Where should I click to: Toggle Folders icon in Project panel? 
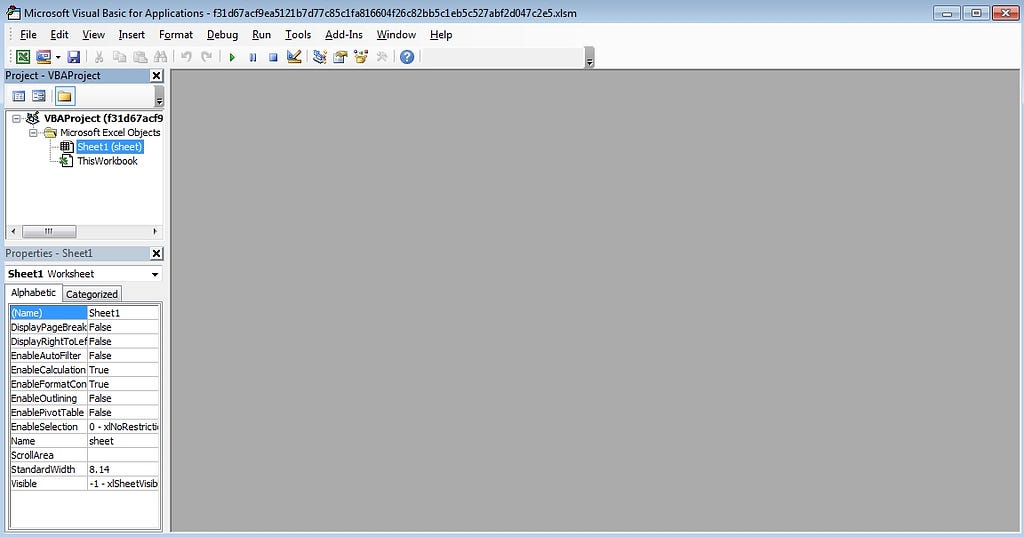64,96
